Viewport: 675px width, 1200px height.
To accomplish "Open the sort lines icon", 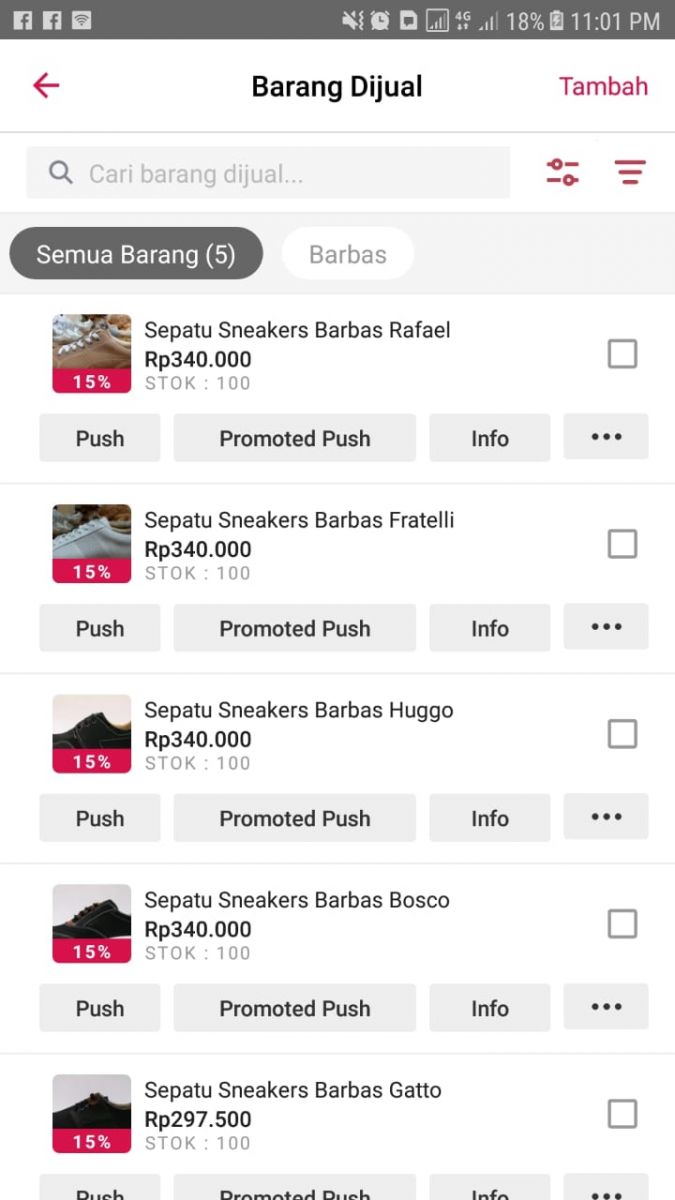I will (630, 172).
